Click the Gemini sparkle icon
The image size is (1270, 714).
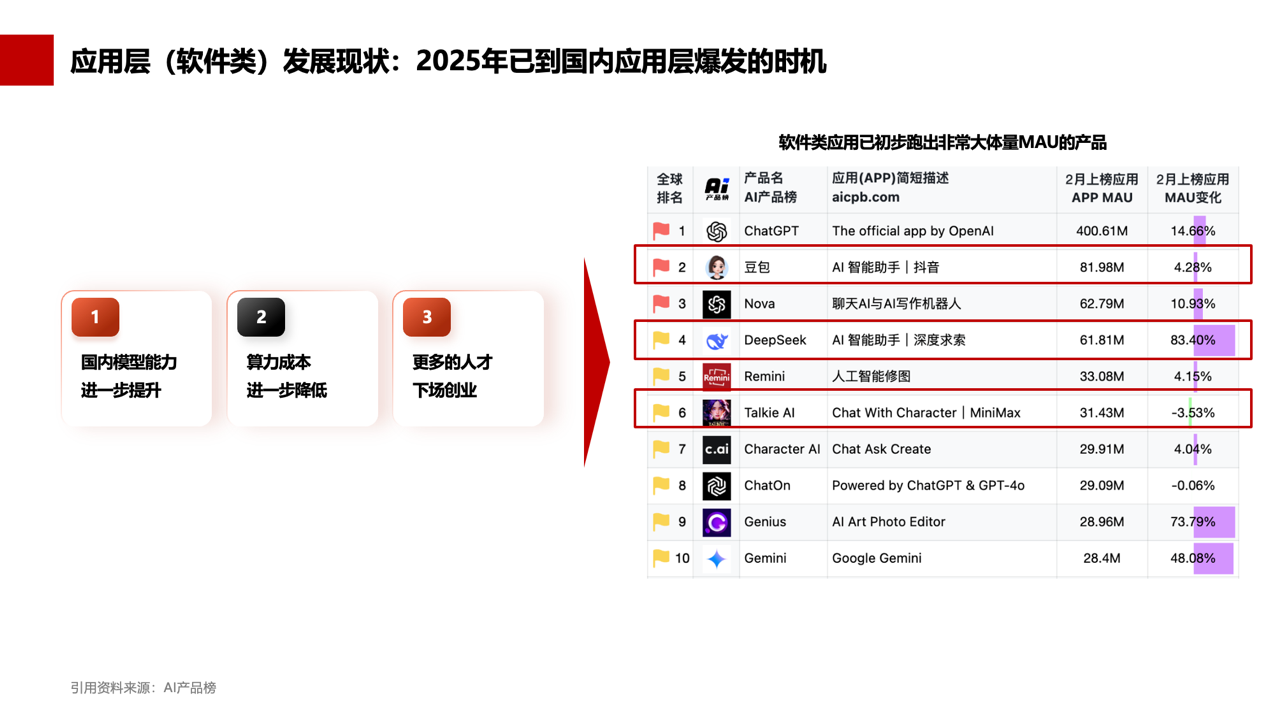[x=716, y=559]
